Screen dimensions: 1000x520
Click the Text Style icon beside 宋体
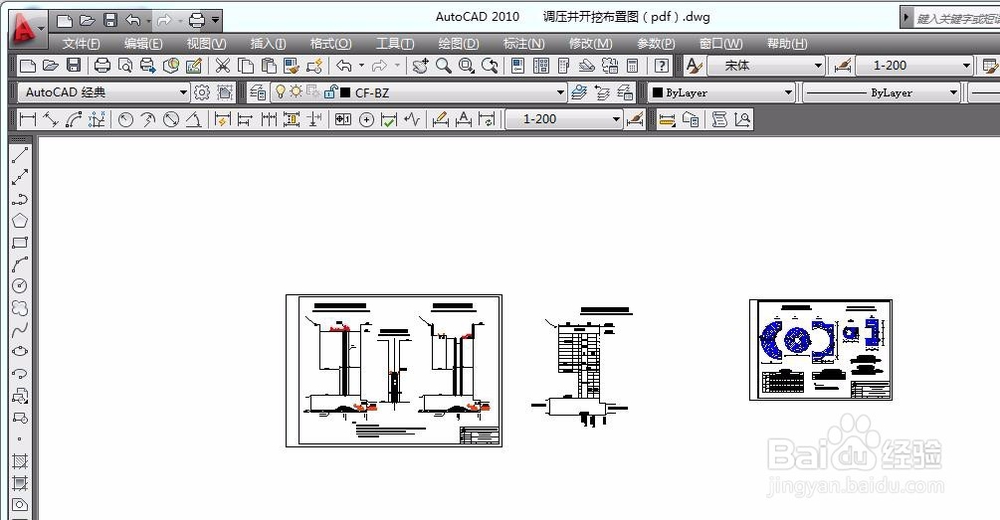click(694, 66)
